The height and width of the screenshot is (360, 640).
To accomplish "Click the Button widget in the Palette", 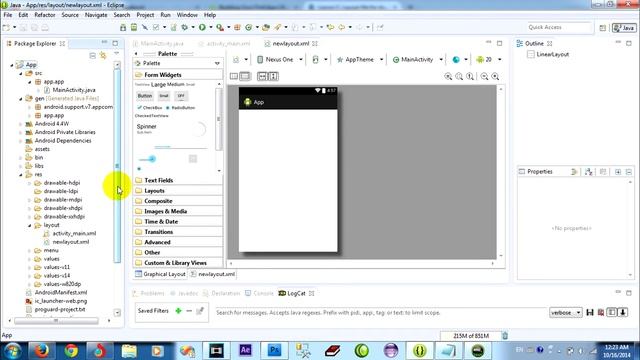I will [x=145, y=96].
